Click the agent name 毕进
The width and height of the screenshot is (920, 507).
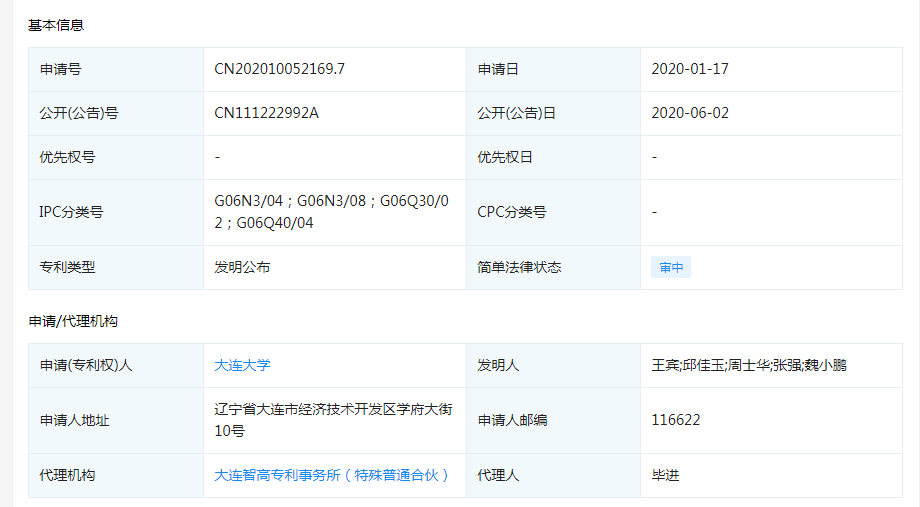point(665,476)
